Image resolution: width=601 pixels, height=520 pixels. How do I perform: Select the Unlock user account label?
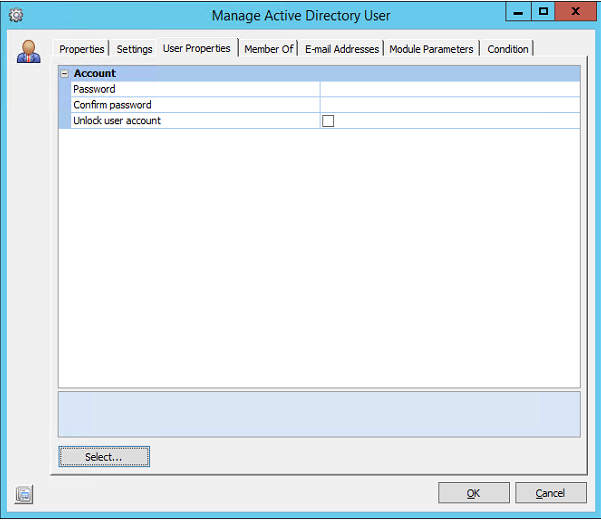[x=117, y=121]
